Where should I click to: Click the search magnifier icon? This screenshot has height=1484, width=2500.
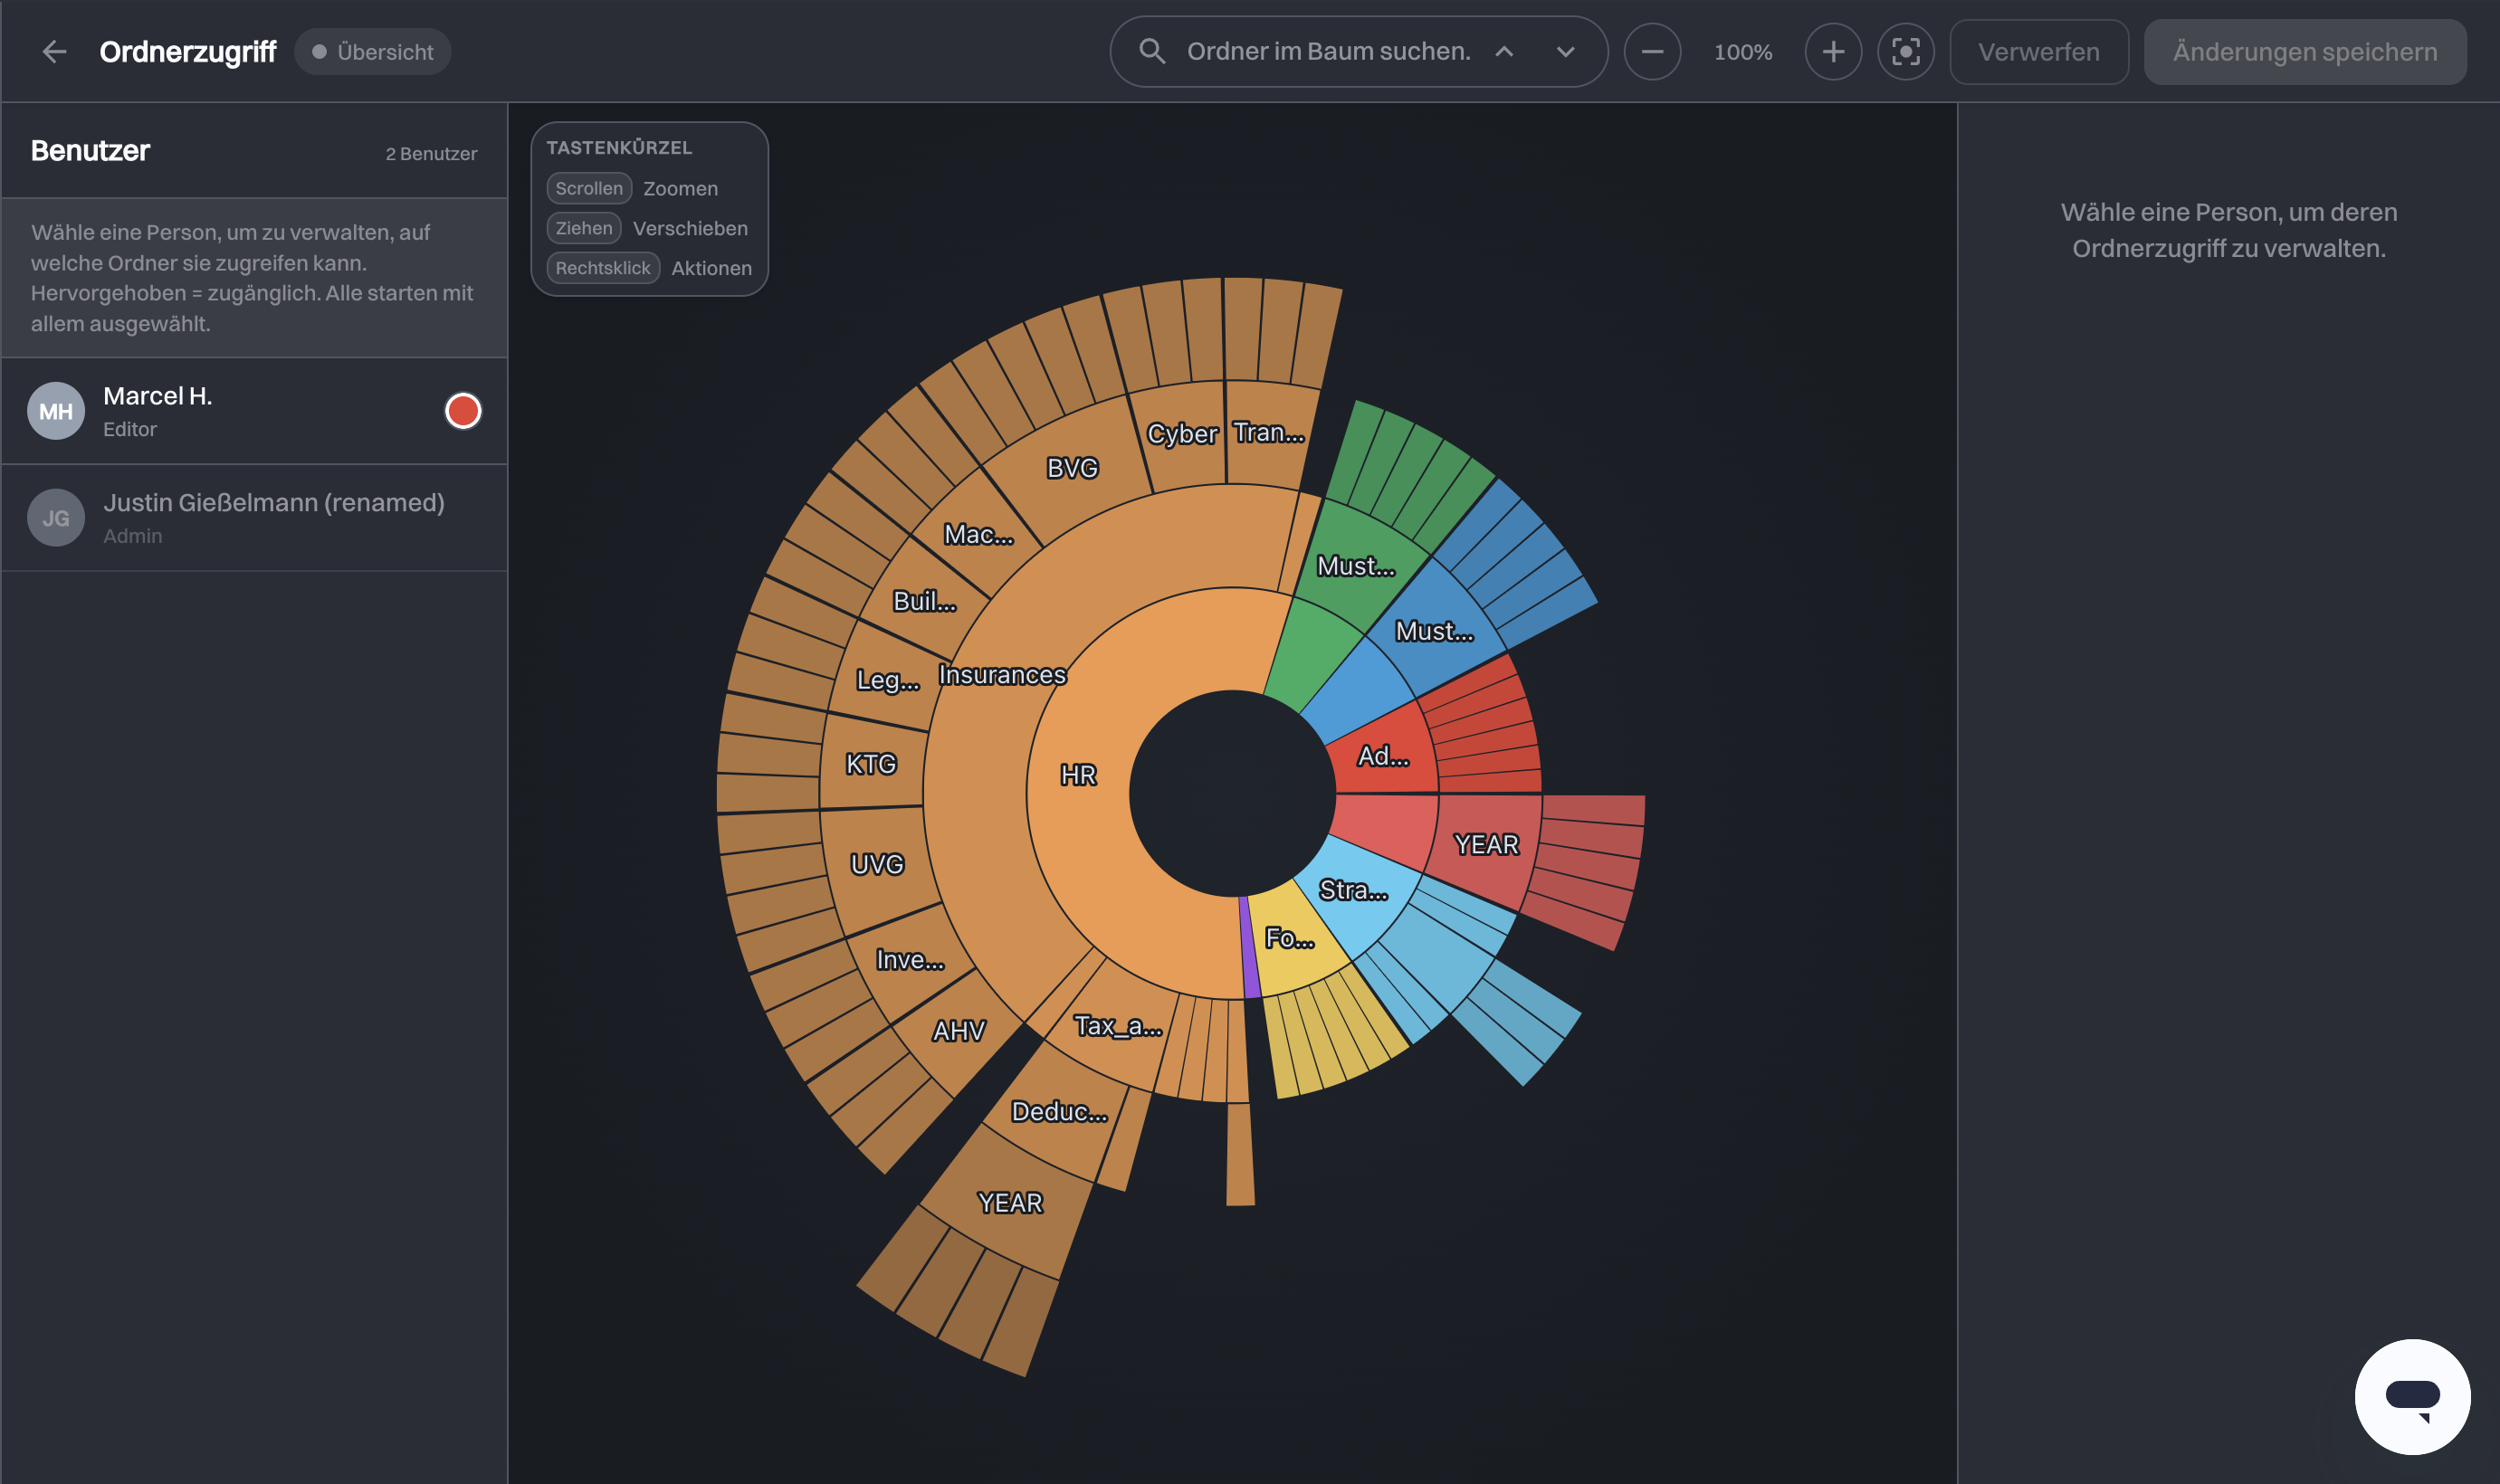pos(1152,51)
